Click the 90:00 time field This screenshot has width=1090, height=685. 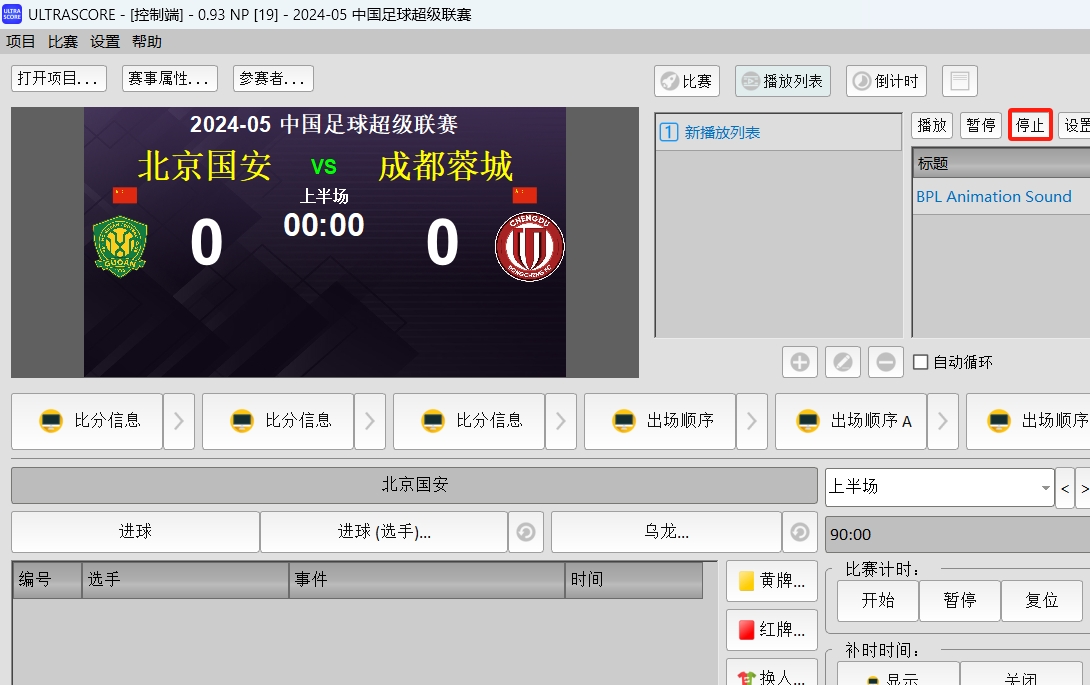(x=956, y=535)
